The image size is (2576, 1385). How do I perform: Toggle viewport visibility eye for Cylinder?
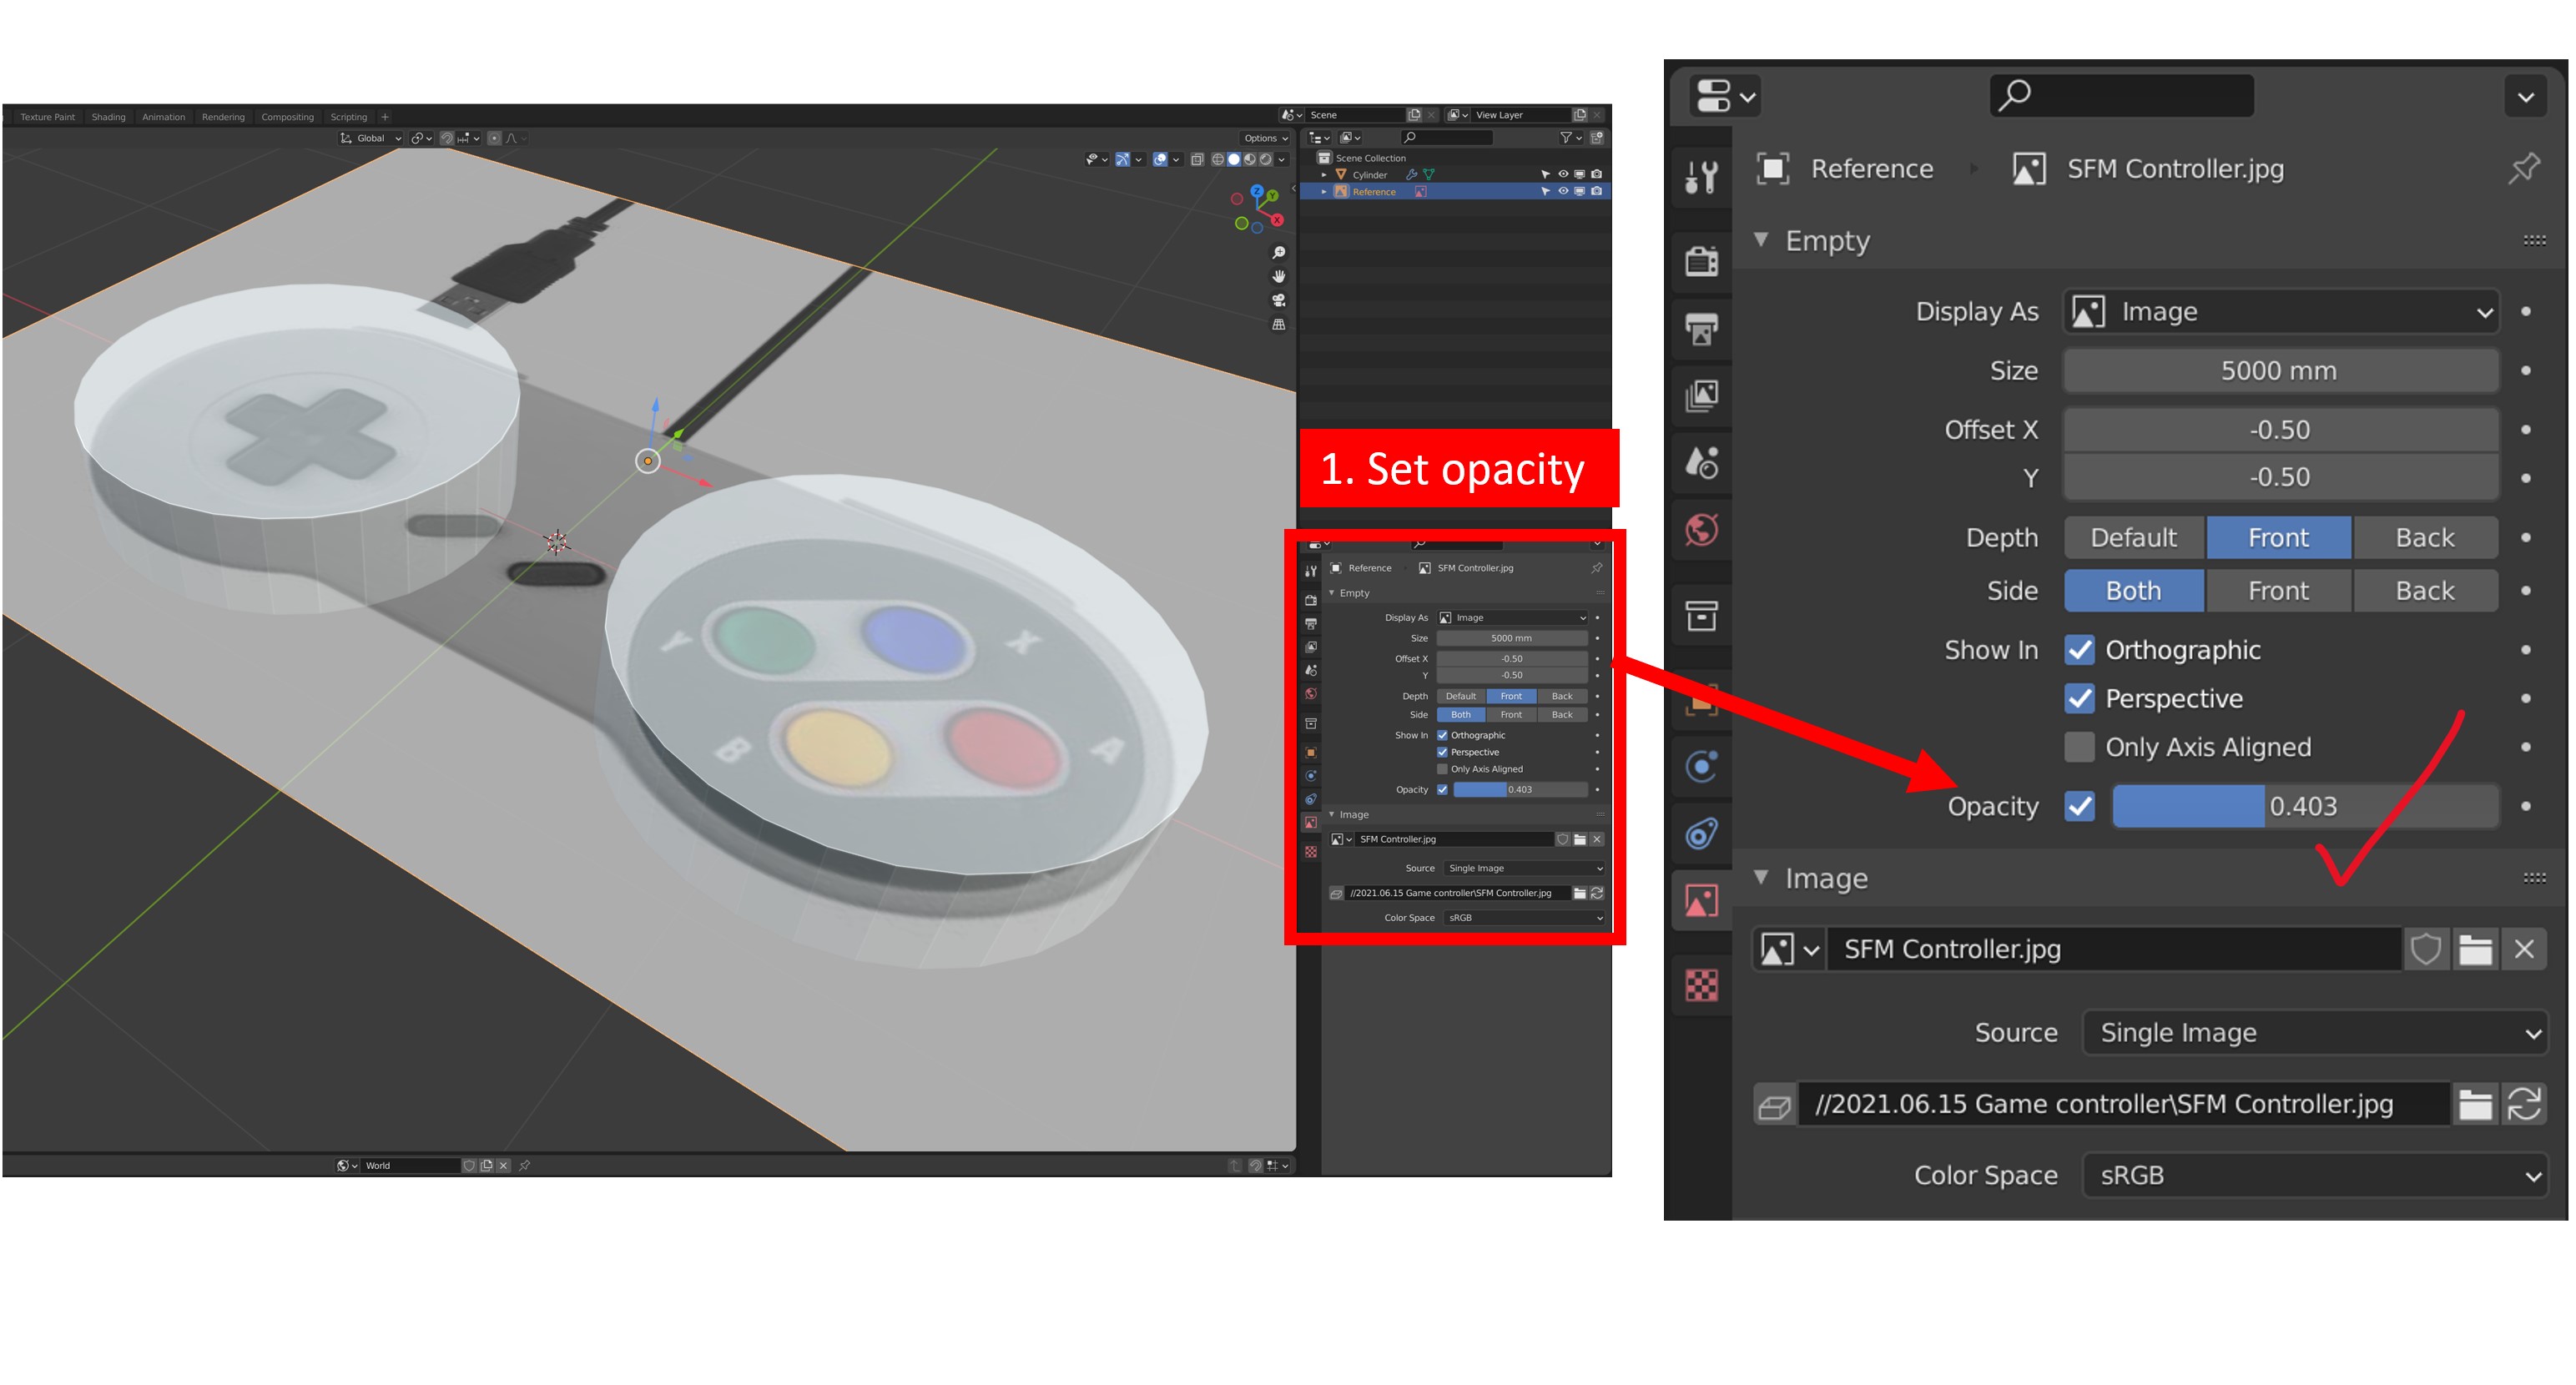coord(1564,175)
